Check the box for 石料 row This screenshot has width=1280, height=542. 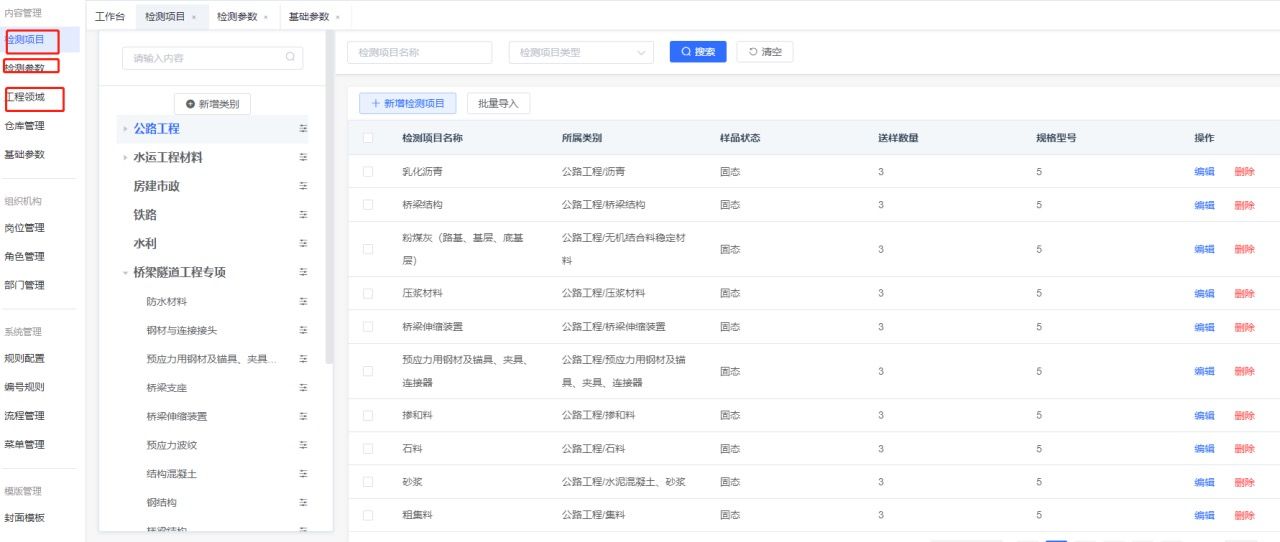click(x=368, y=449)
